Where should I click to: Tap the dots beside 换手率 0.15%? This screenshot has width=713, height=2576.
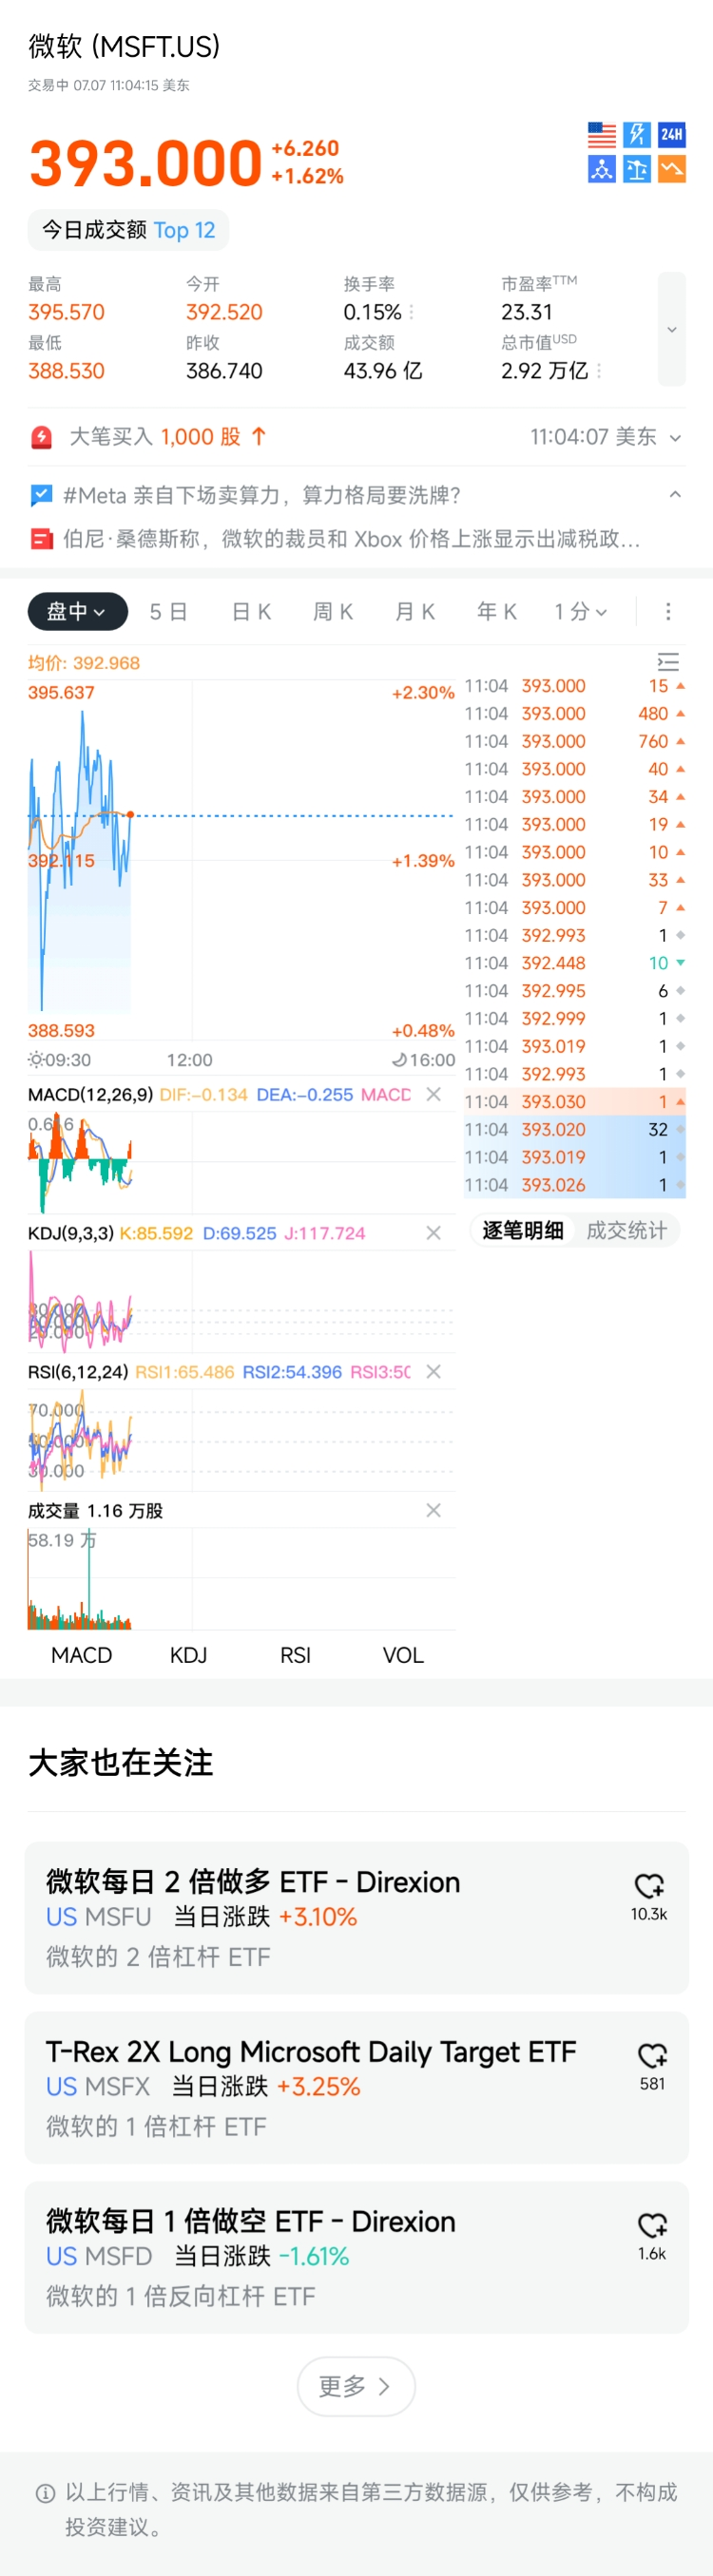tap(411, 313)
